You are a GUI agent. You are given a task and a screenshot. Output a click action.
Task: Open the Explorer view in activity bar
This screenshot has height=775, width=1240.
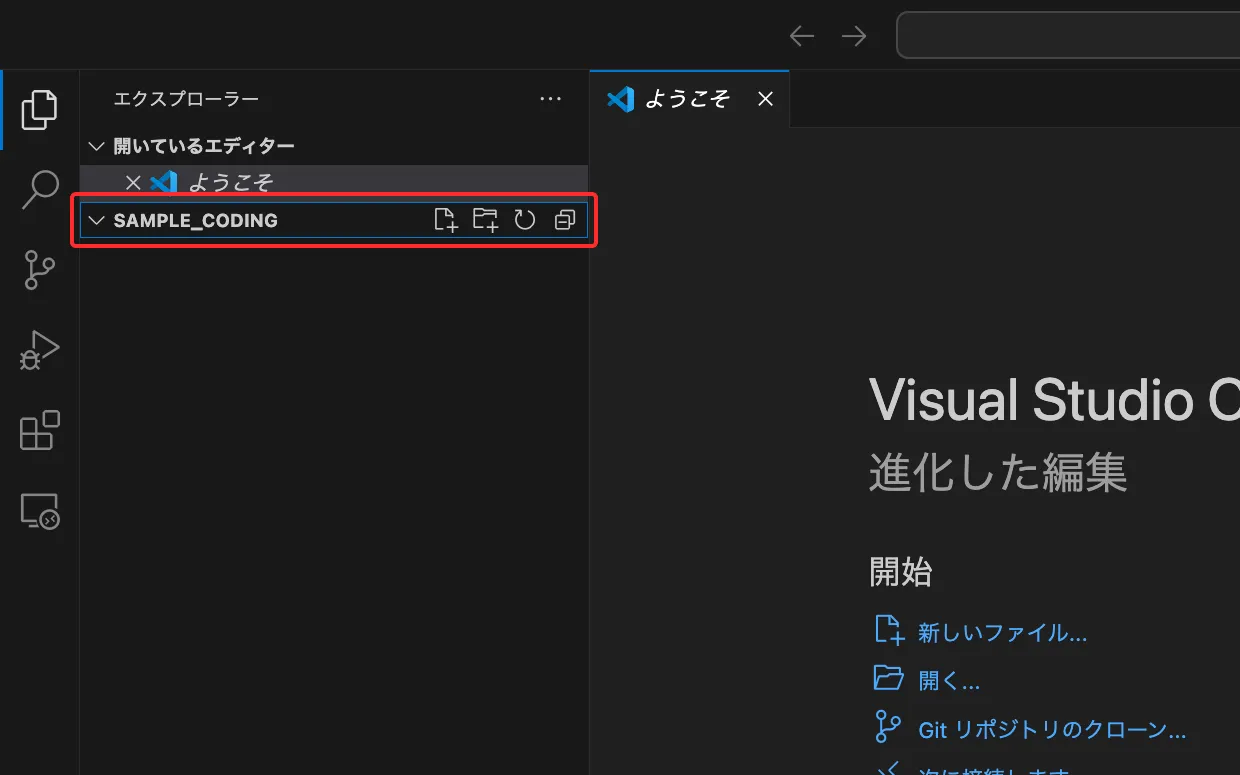(x=39, y=109)
